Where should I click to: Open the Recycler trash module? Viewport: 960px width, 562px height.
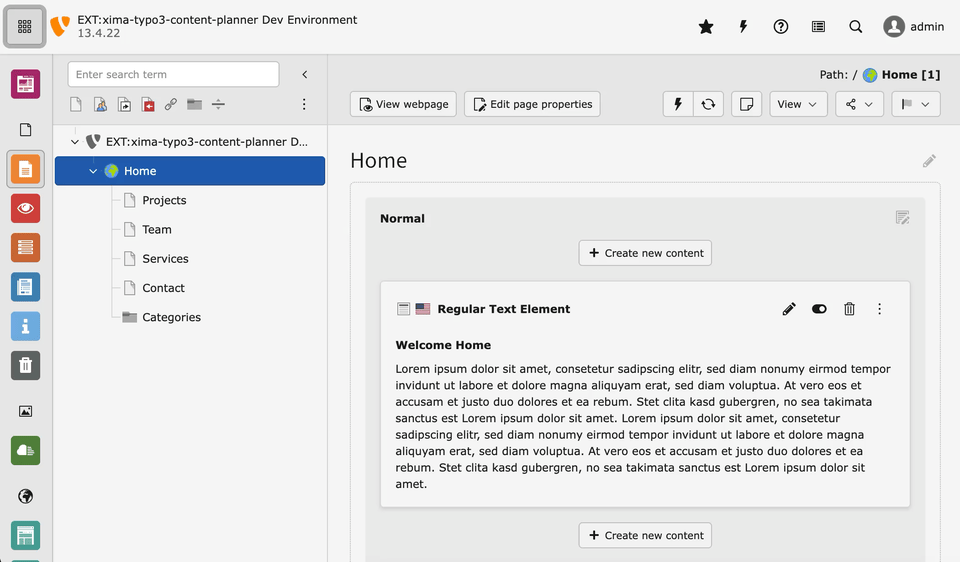[x=25, y=365]
